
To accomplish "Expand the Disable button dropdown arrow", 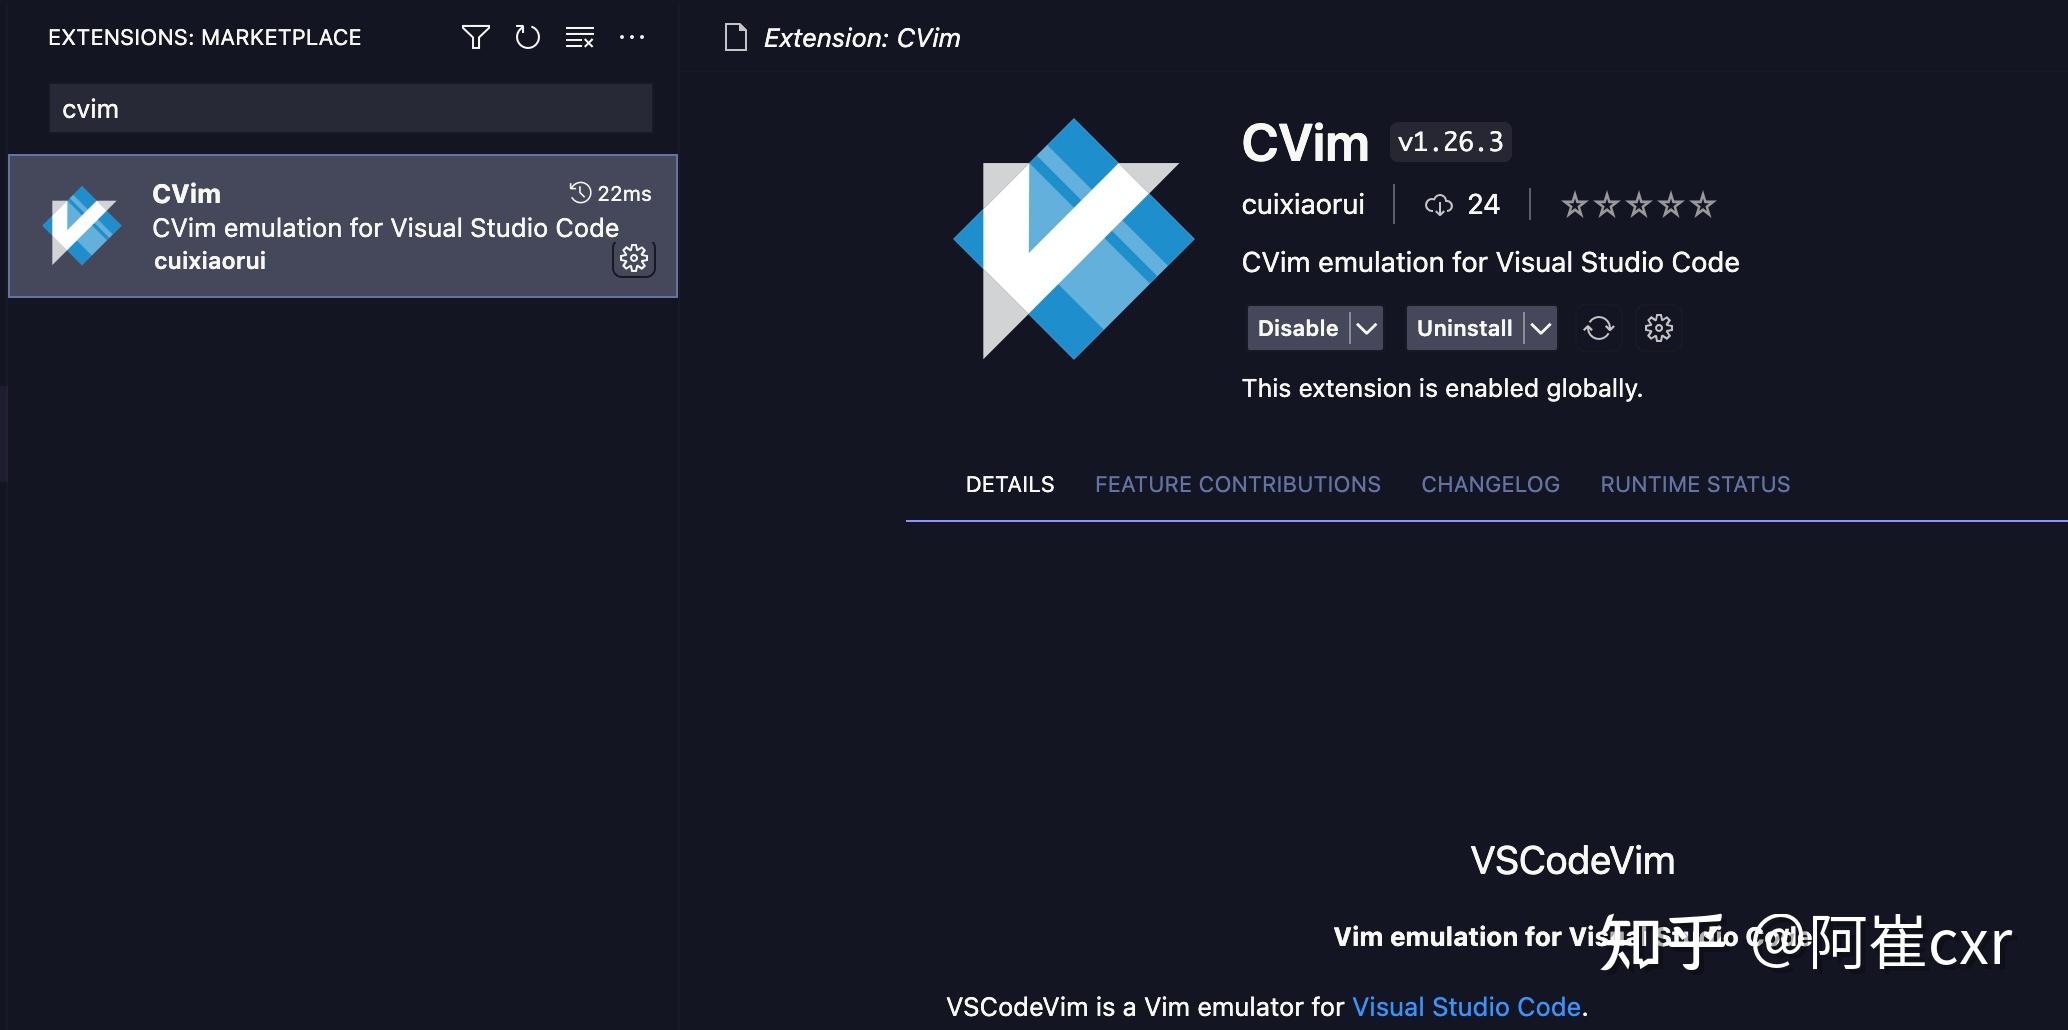I will pyautogui.click(x=1366, y=328).
